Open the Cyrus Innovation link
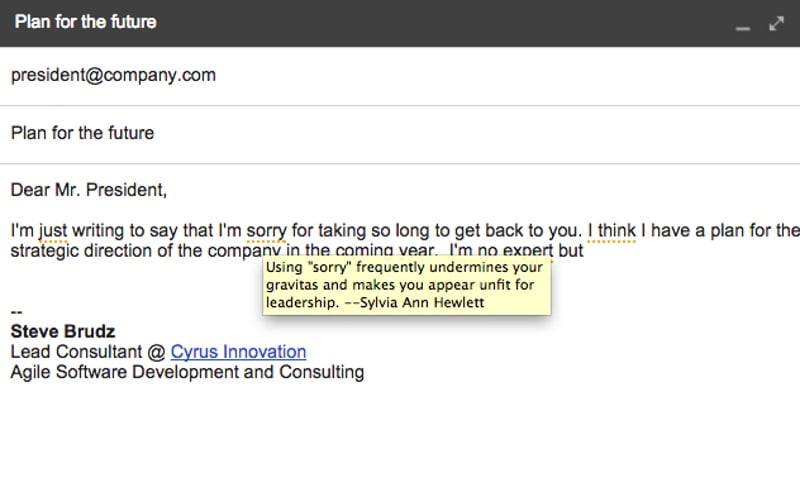This screenshot has width=800, height=497. (x=238, y=352)
